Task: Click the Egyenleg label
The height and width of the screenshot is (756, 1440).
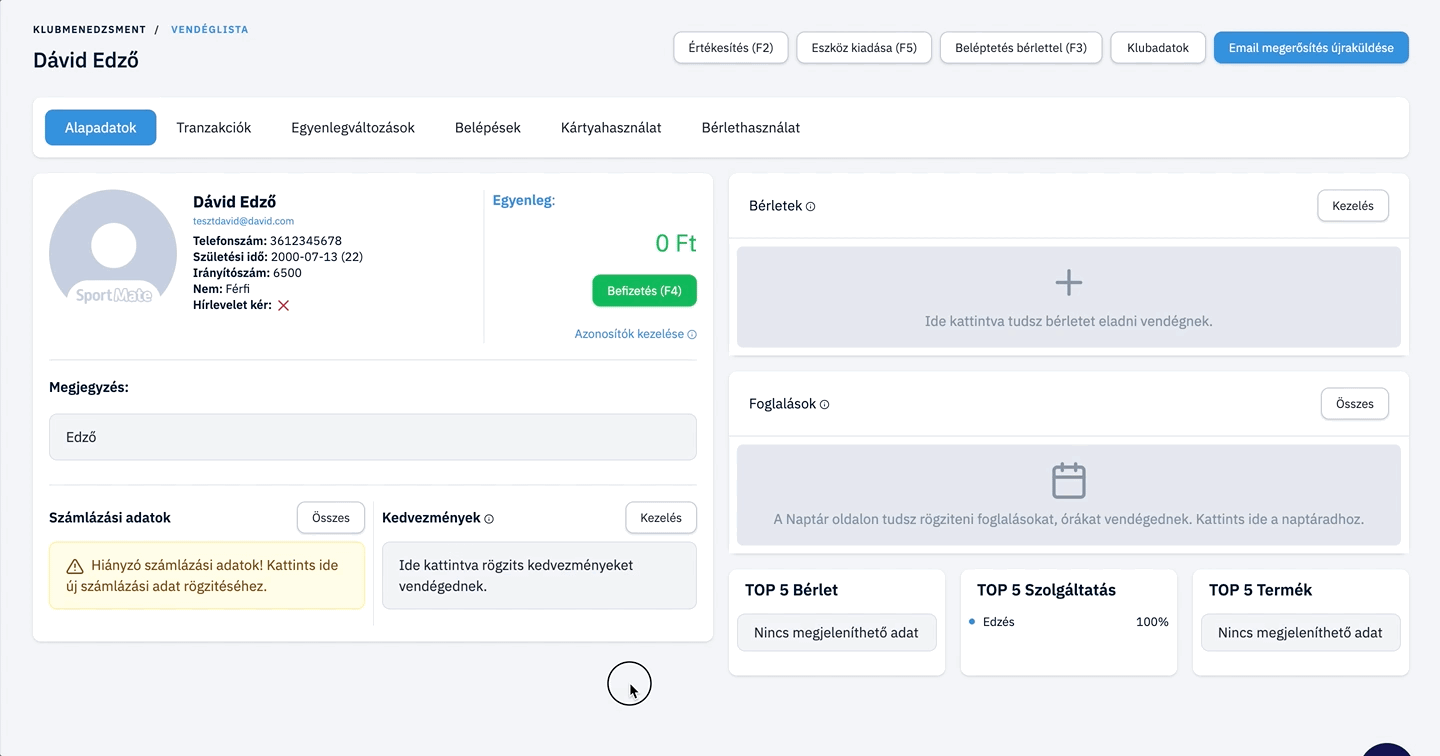Action: point(524,201)
